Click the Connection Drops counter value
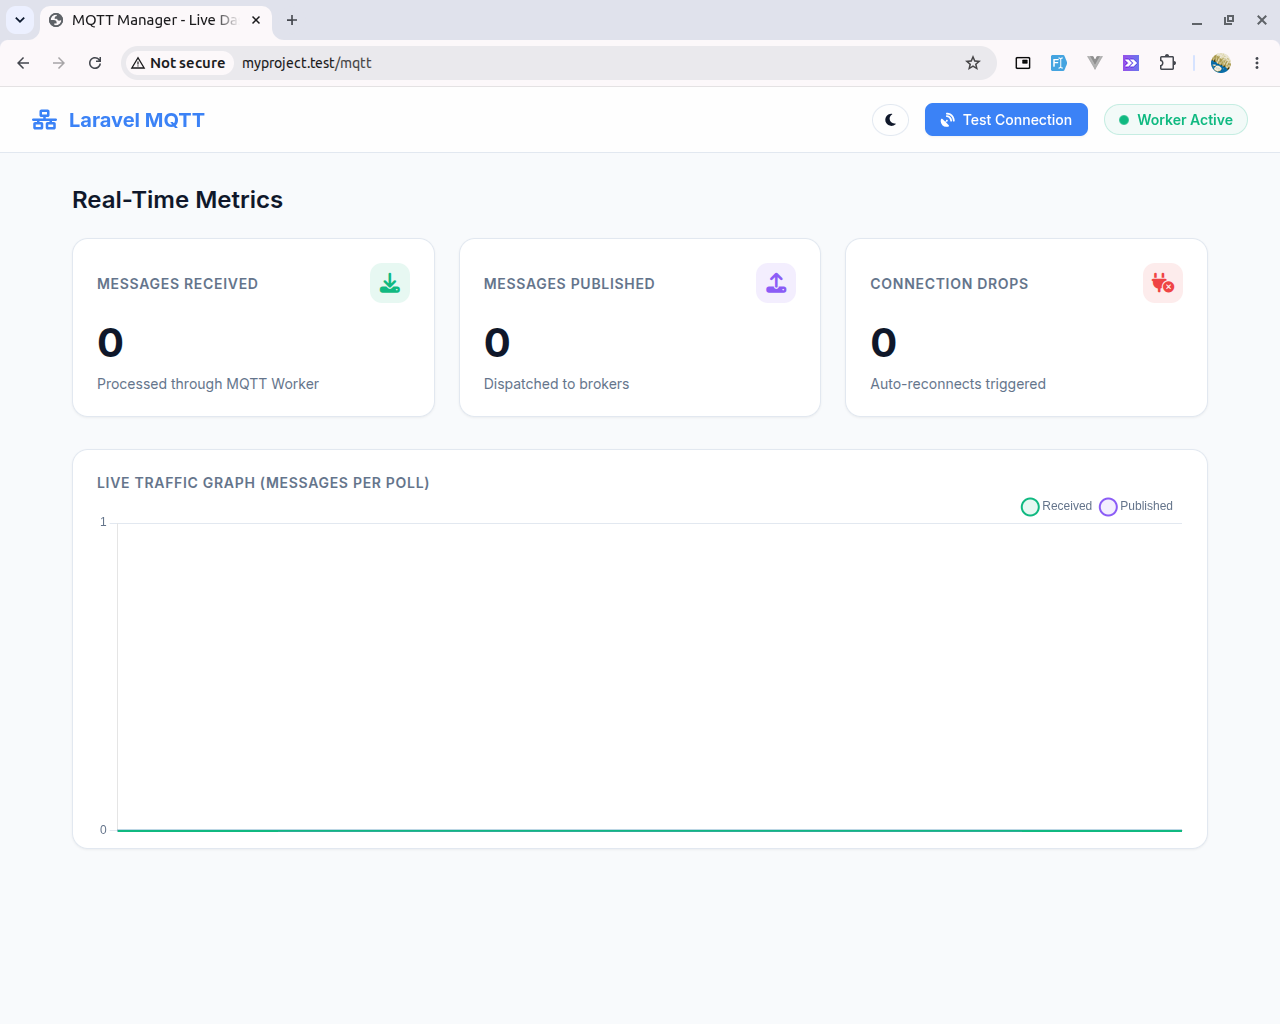Screen dimensions: 1280x1024 click(x=883, y=343)
